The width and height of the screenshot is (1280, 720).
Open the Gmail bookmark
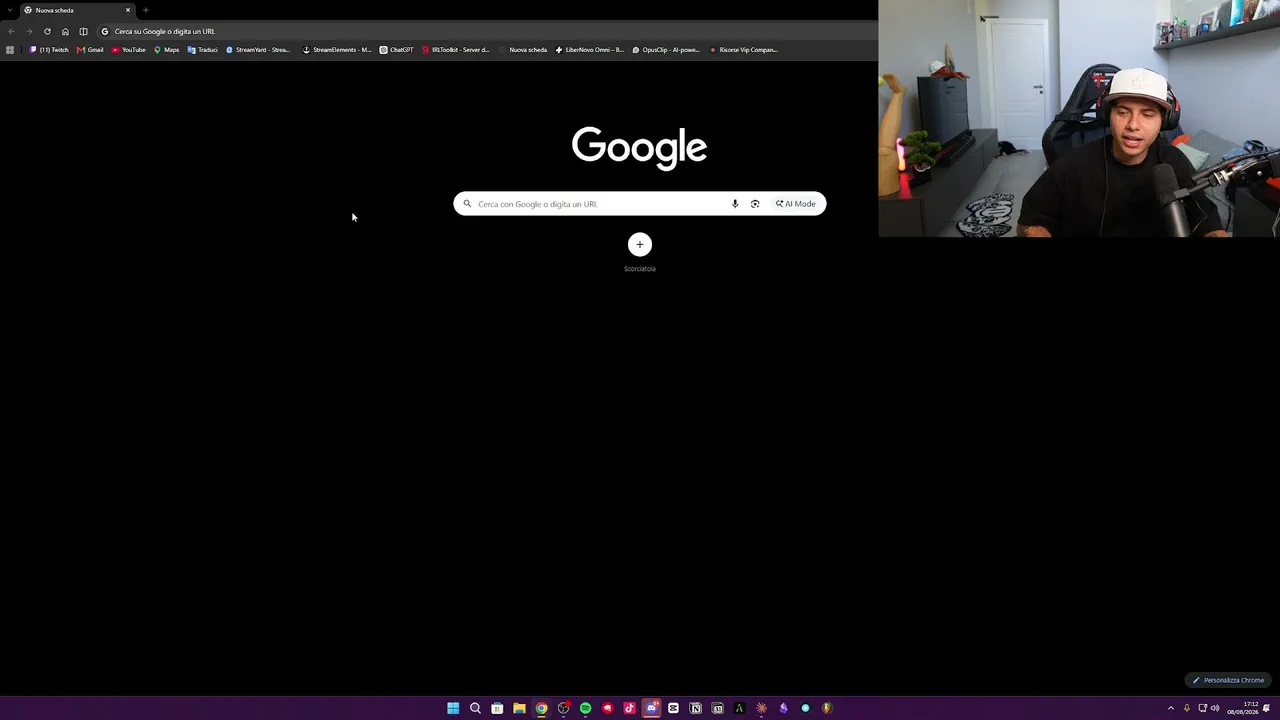click(90, 50)
